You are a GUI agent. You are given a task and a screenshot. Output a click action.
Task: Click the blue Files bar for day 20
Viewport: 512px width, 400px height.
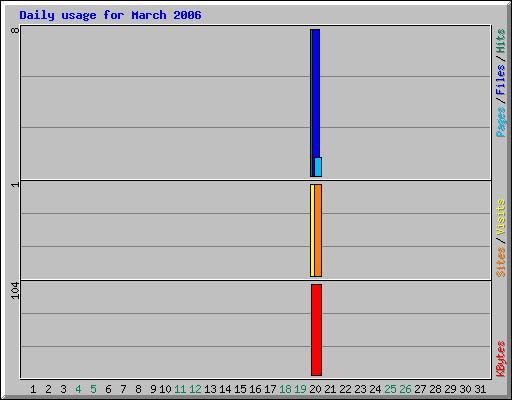[x=316, y=93]
